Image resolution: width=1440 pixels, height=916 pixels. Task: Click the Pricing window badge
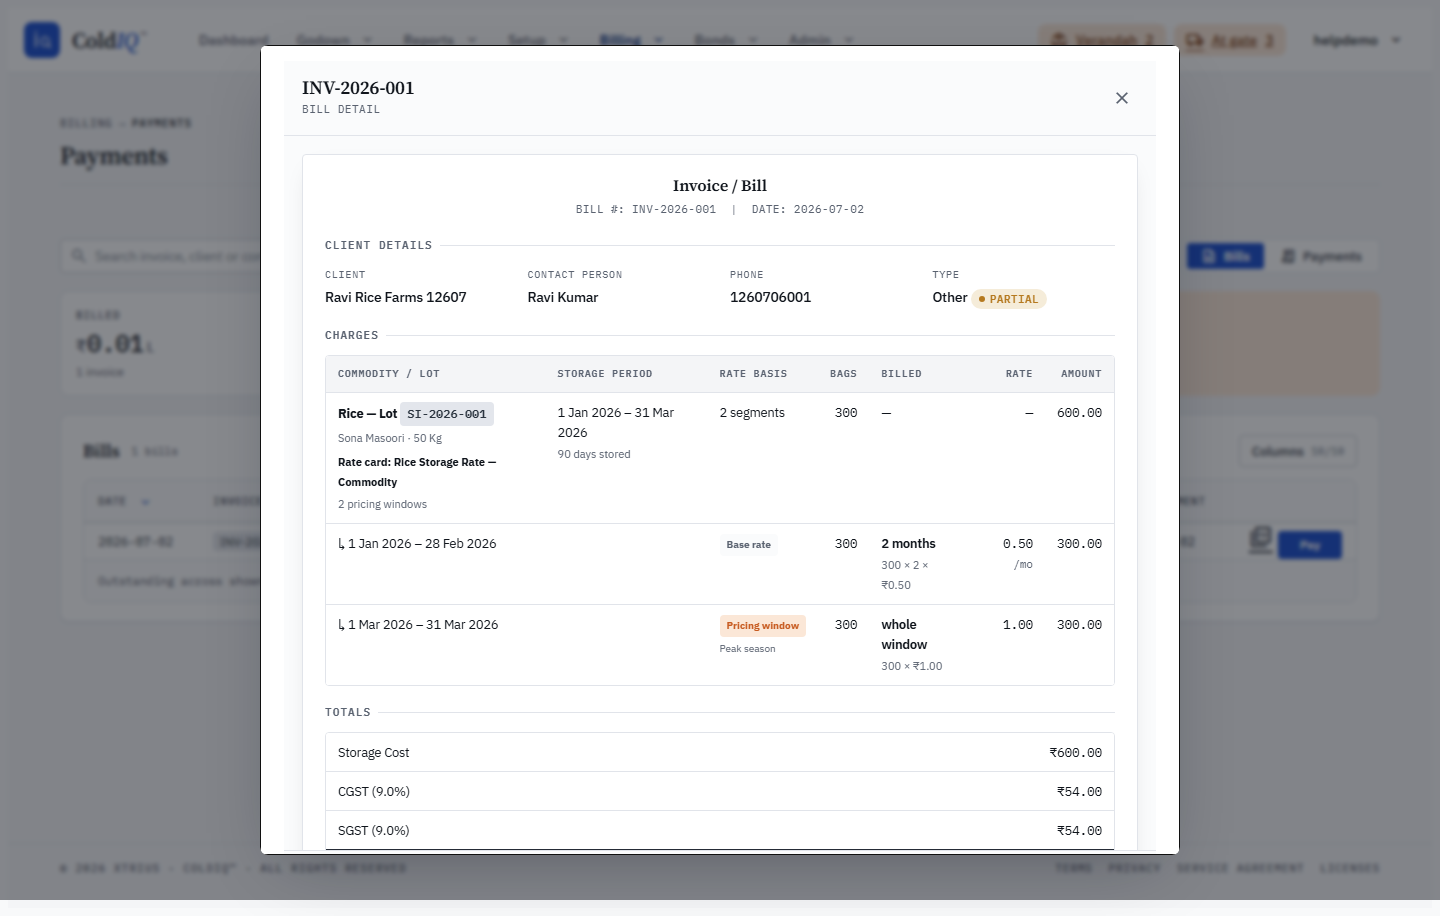(x=763, y=626)
